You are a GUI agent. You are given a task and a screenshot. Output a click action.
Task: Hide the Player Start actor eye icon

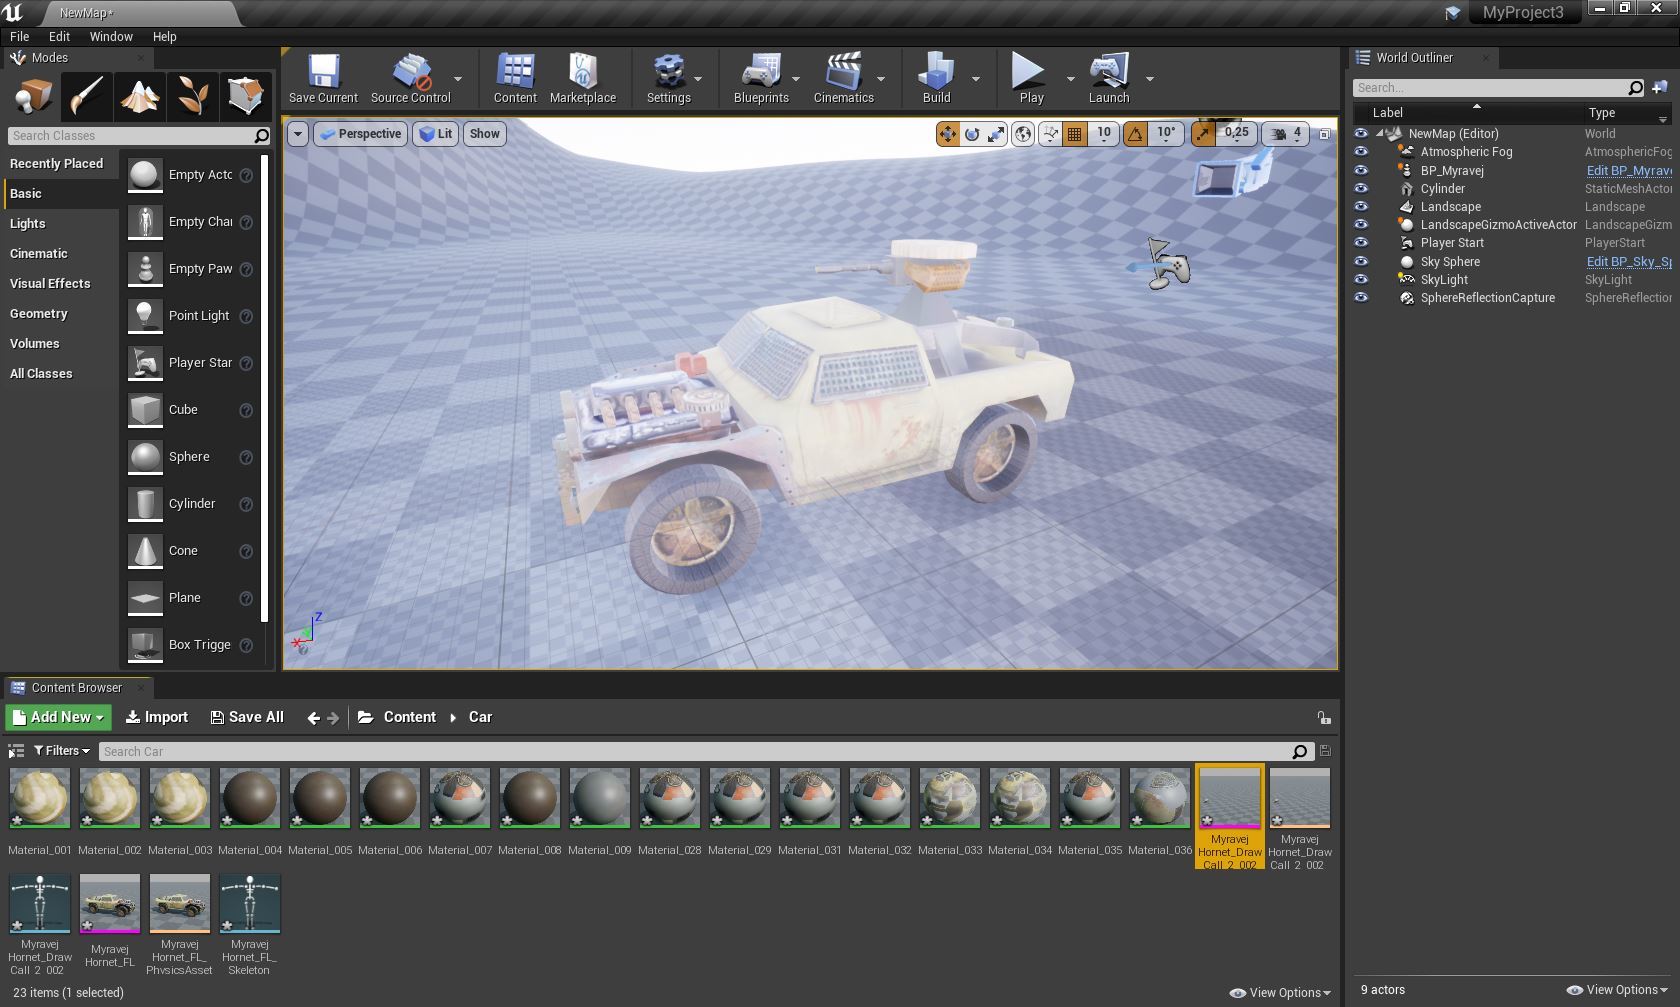[1361, 242]
